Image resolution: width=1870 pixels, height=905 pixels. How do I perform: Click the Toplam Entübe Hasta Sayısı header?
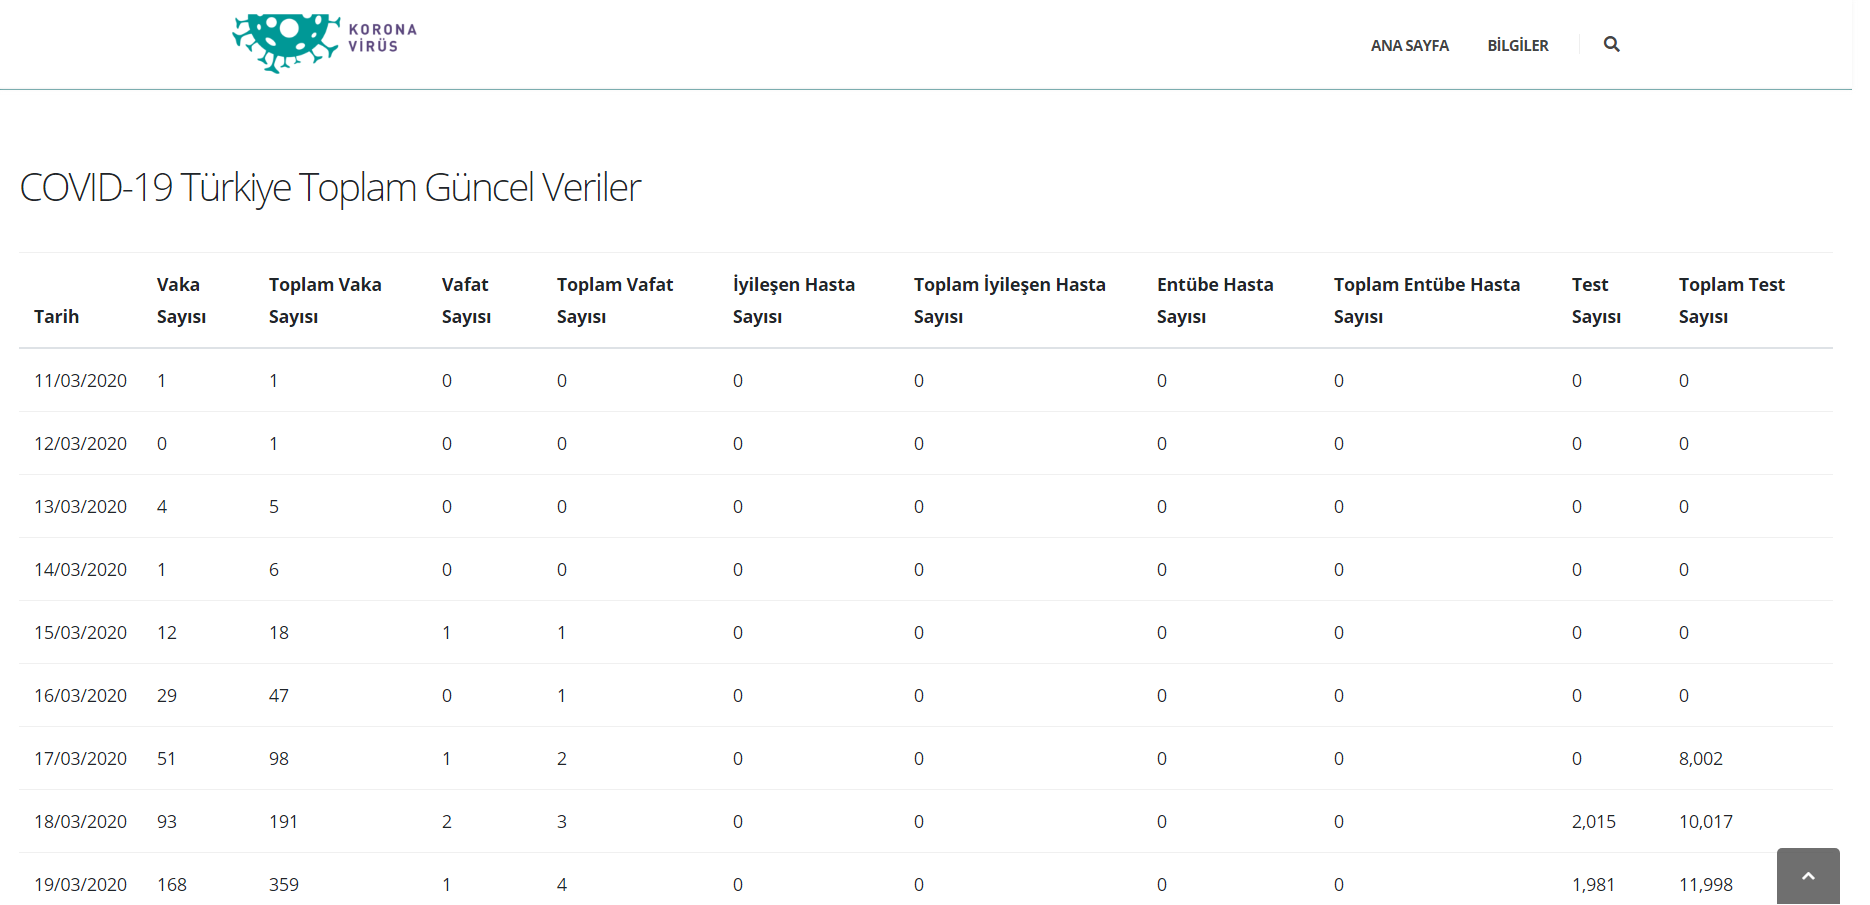[x=1426, y=300]
